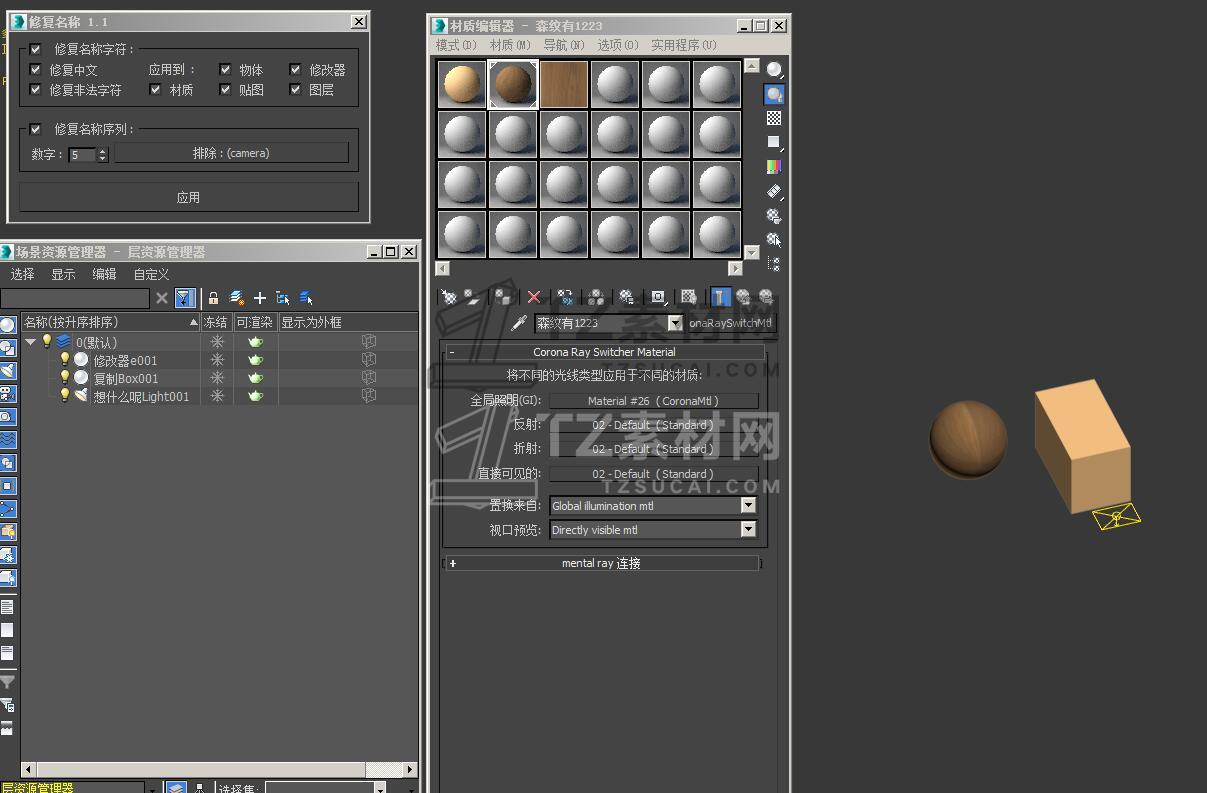Click the lock icon in scene explorer toolbar

pos(213,298)
